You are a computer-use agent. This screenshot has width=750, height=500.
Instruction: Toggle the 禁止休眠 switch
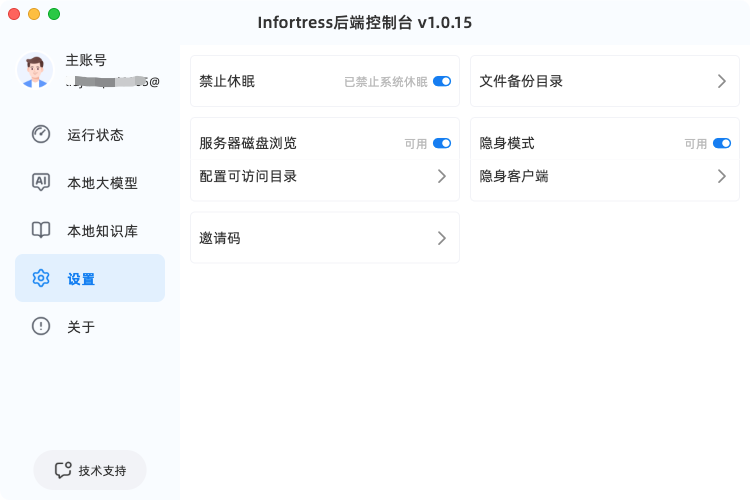pyautogui.click(x=441, y=81)
